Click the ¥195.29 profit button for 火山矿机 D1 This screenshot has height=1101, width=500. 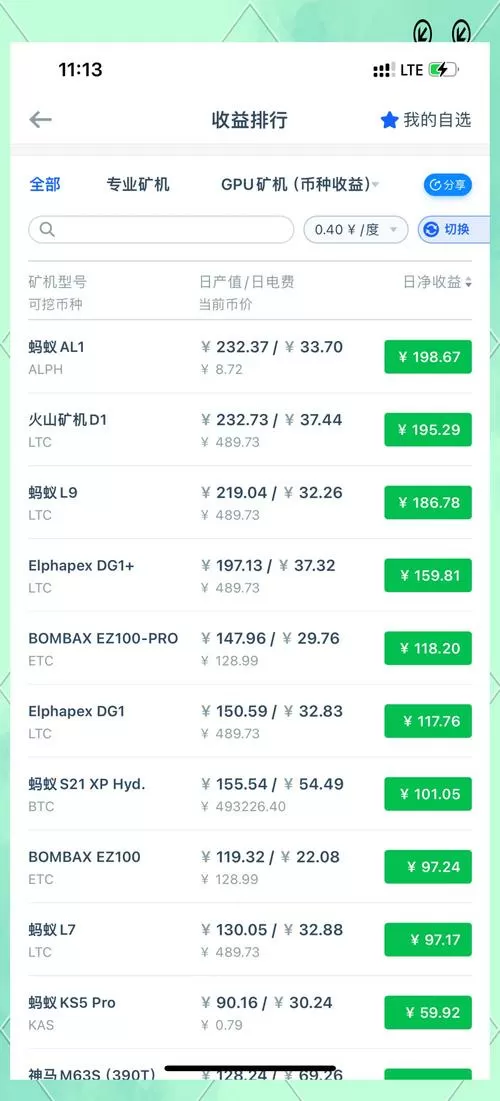[428, 430]
